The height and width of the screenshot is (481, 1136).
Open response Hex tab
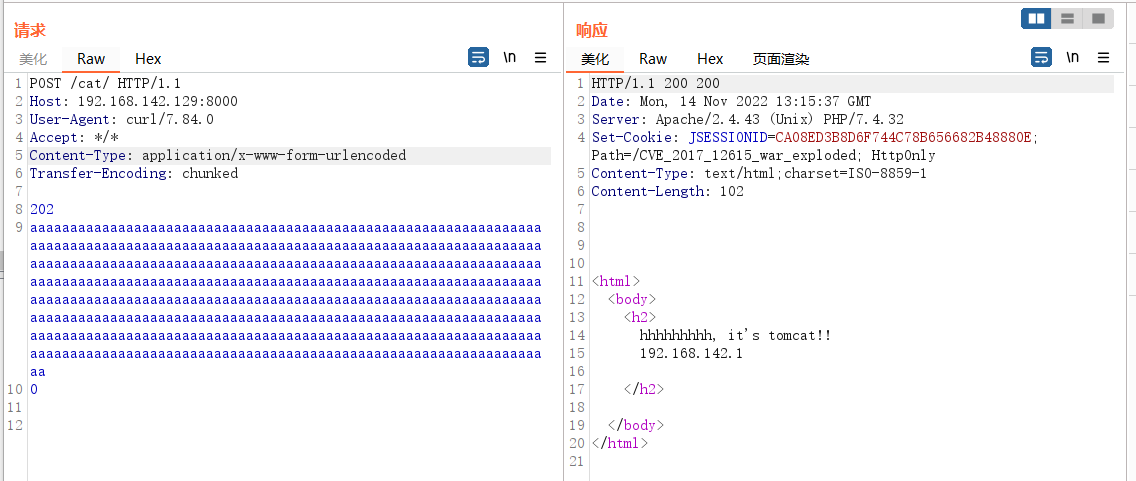(710, 59)
